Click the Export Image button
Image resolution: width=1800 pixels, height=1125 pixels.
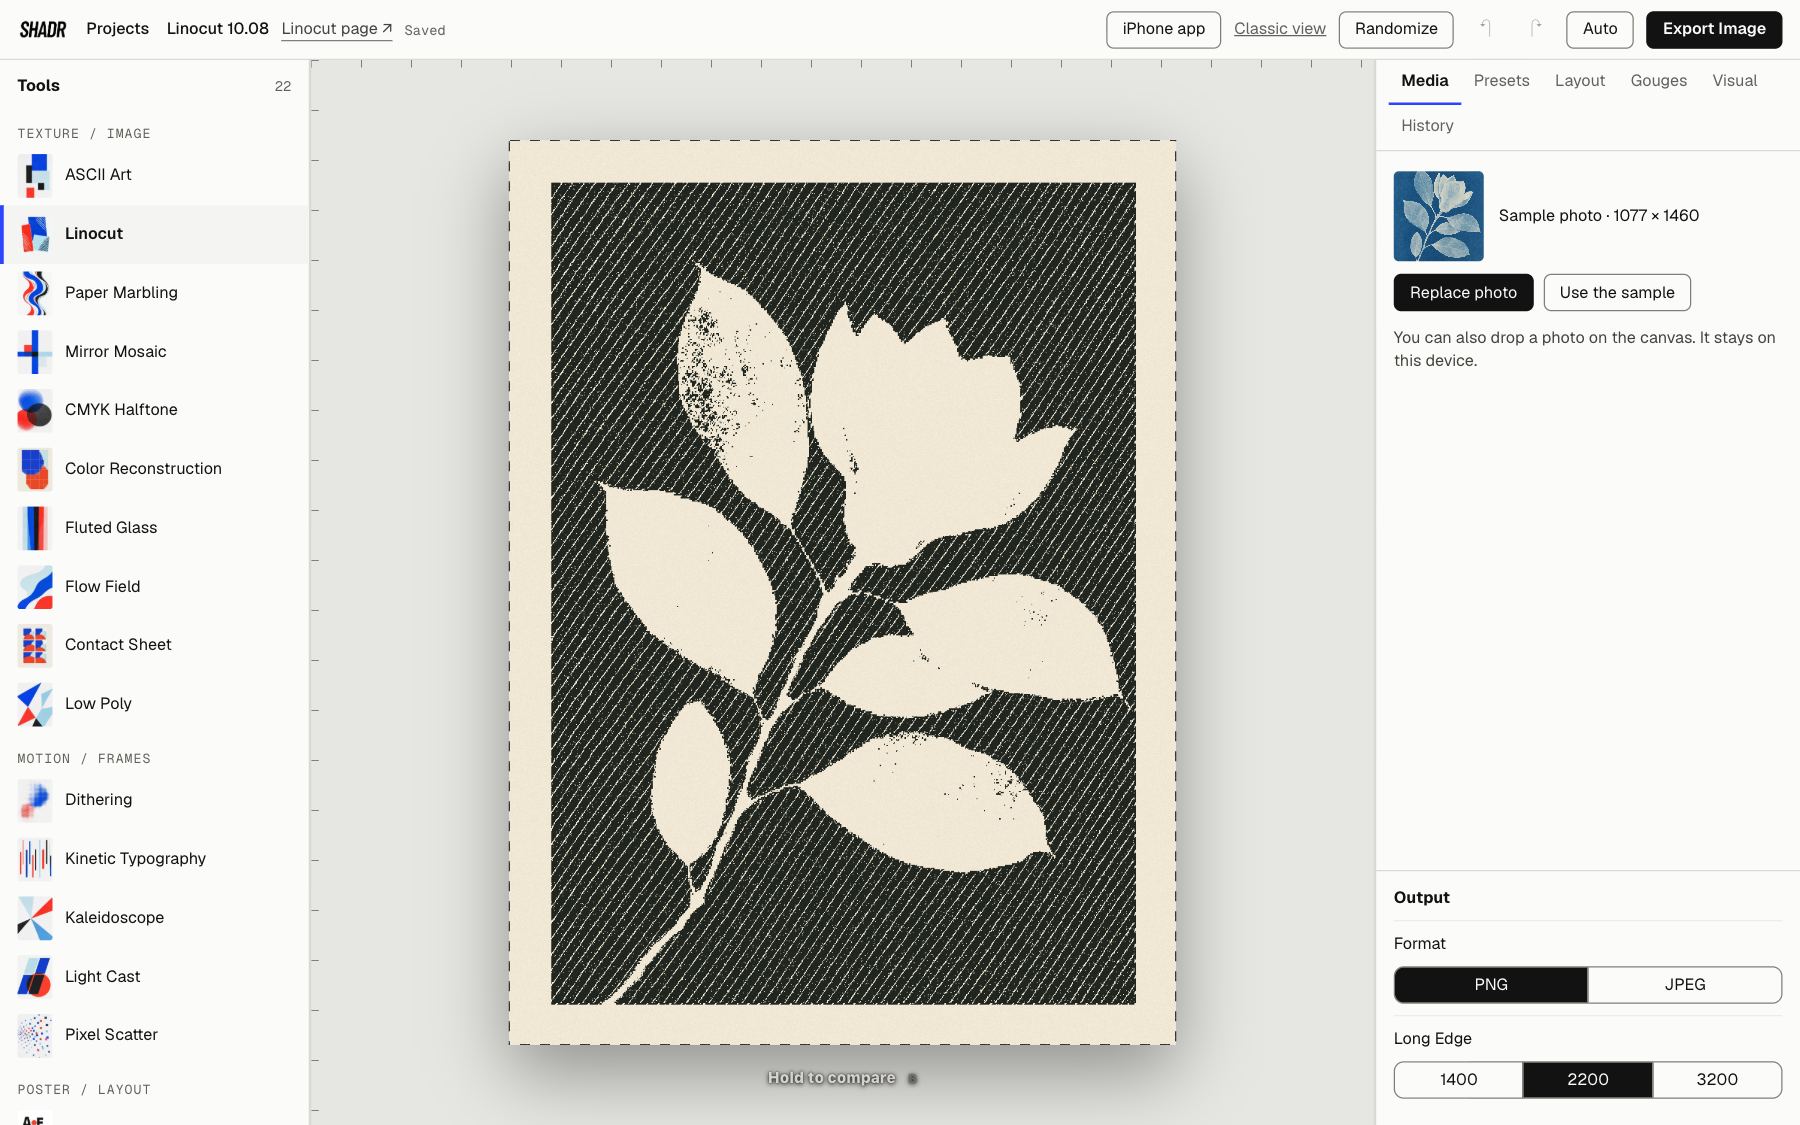click(x=1714, y=29)
